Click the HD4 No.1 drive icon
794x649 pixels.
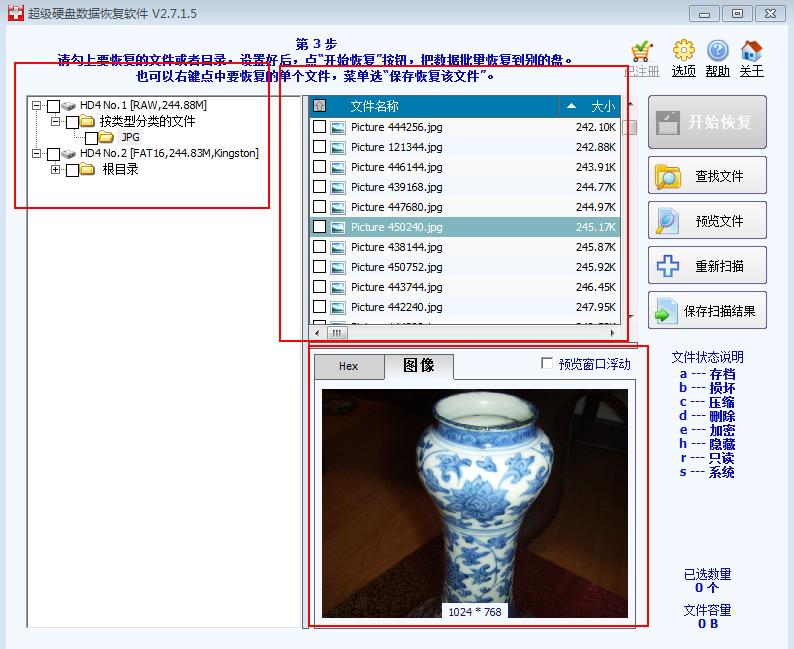click(x=68, y=106)
